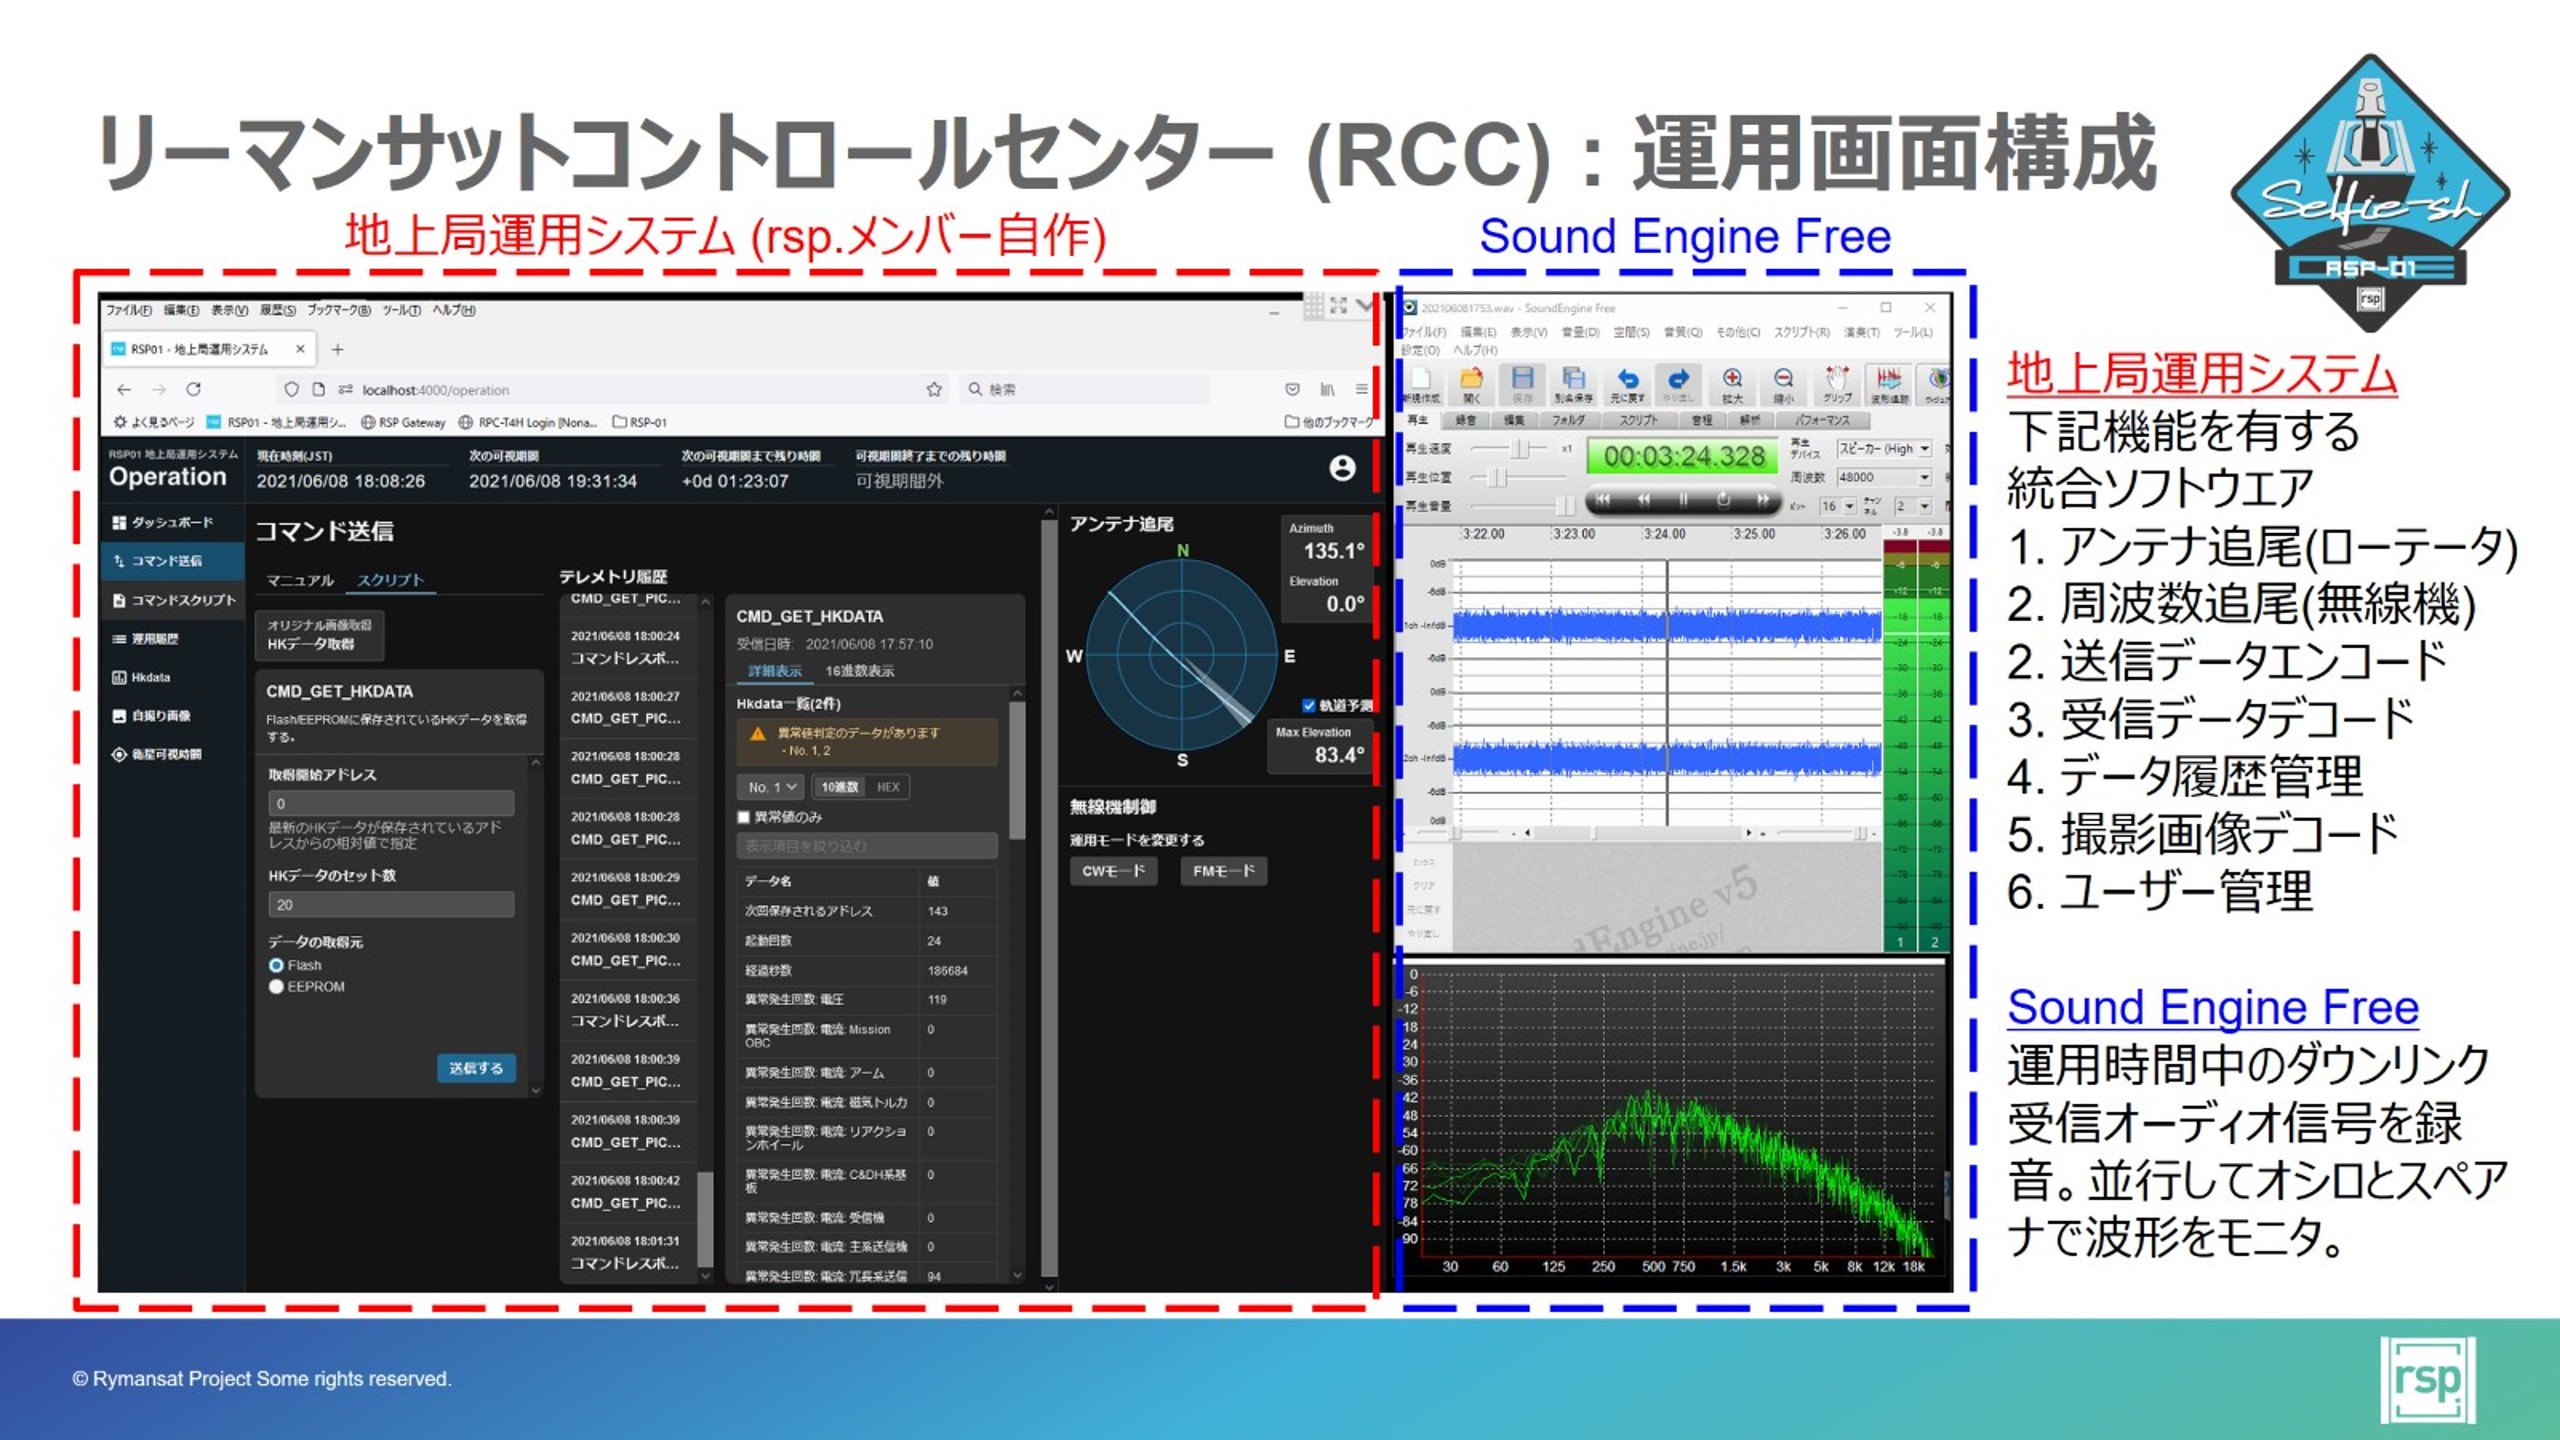Open the No. 1 dropdown
The image size is (2560, 1440).
tap(772, 787)
